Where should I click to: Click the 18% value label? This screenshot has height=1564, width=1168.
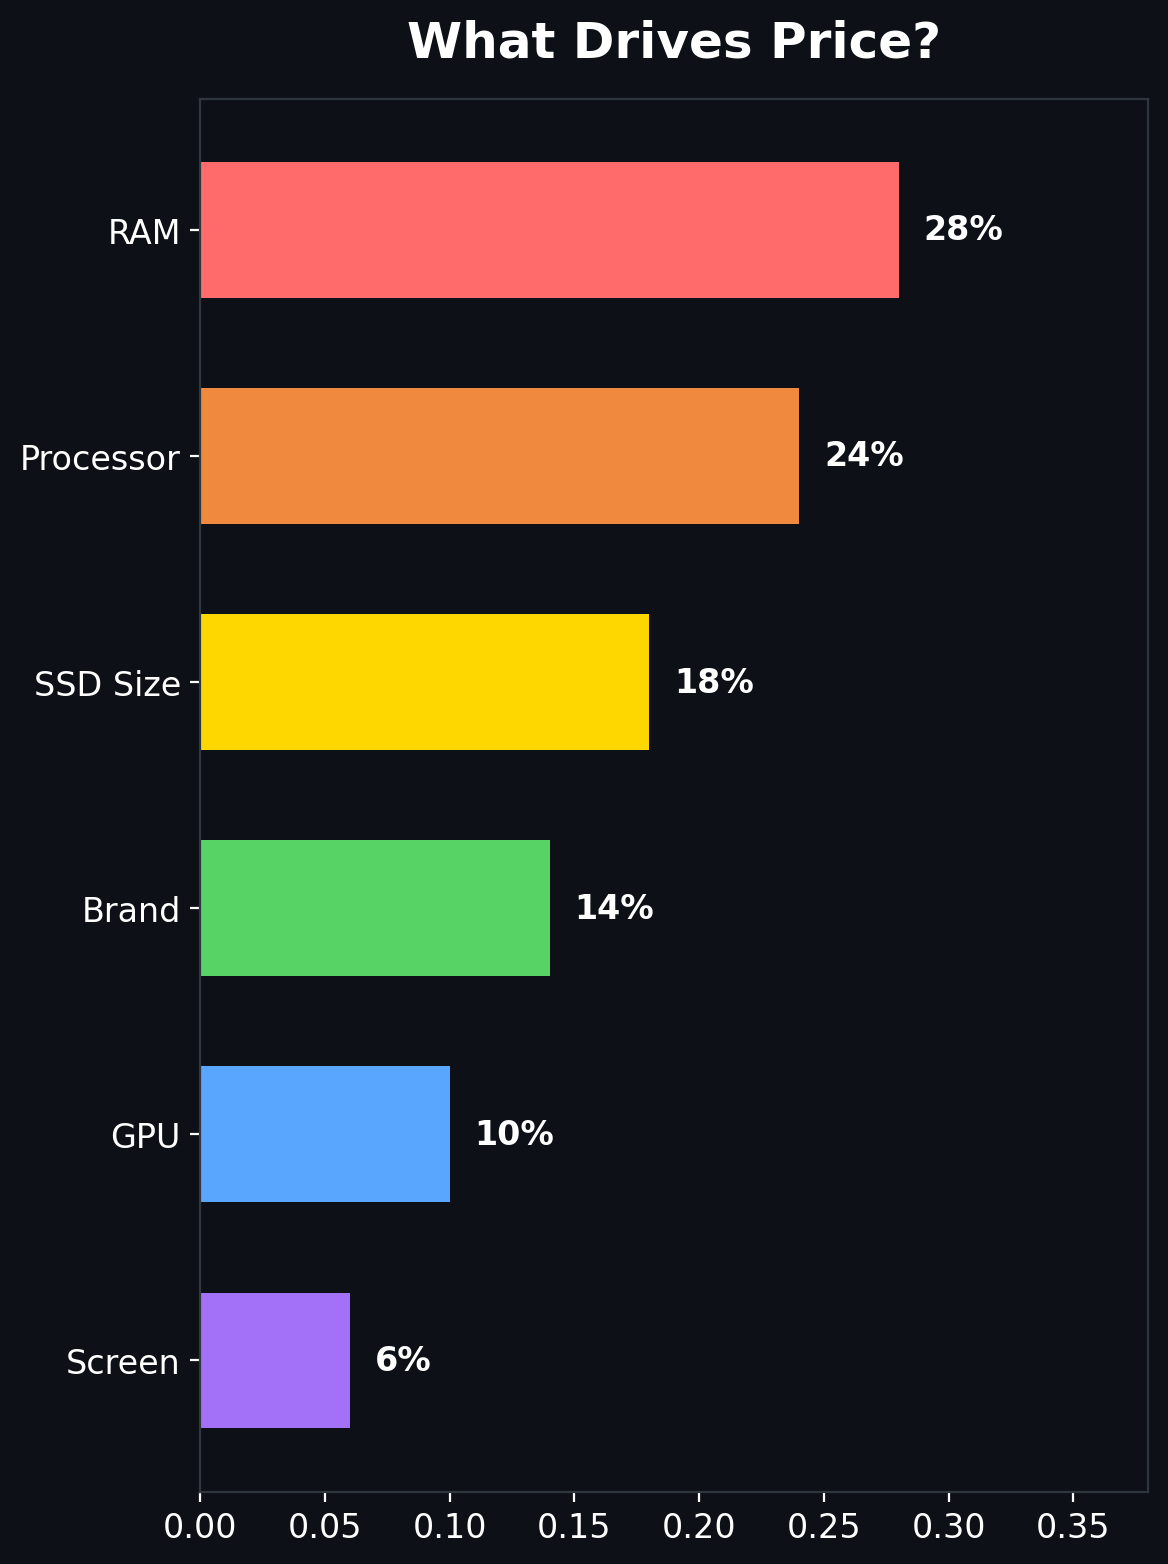(713, 682)
